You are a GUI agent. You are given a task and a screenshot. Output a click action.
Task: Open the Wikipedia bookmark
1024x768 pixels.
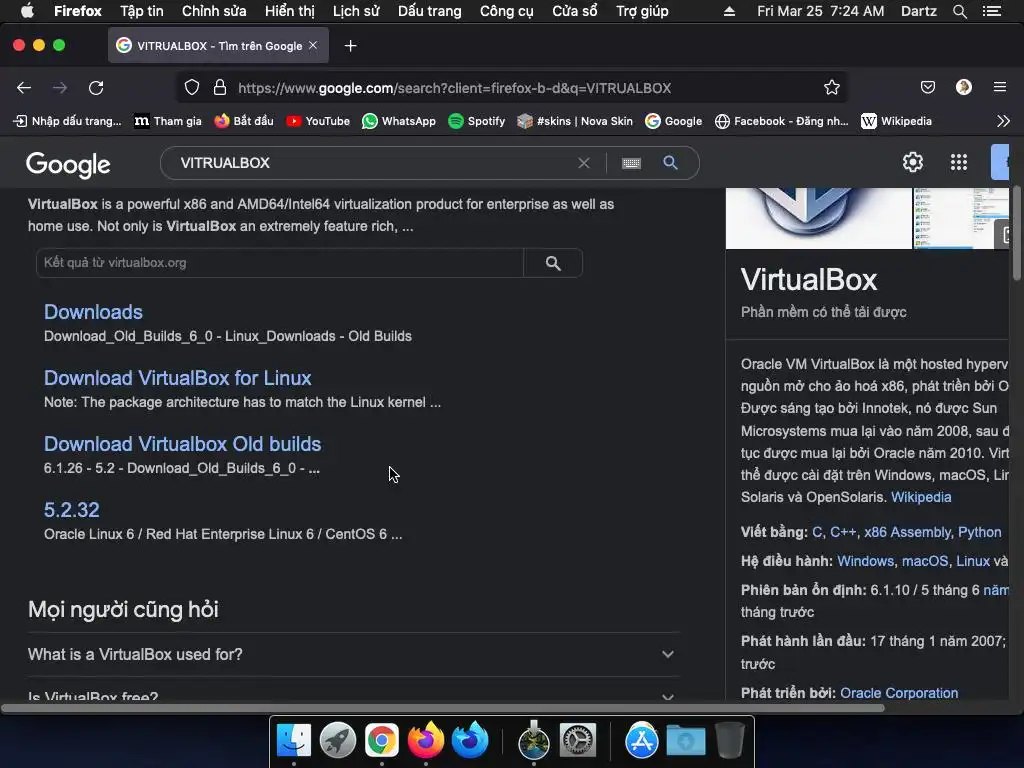pos(896,121)
